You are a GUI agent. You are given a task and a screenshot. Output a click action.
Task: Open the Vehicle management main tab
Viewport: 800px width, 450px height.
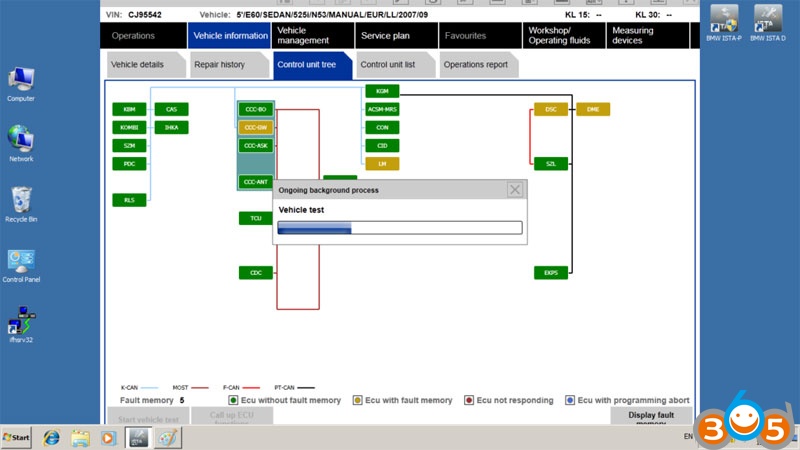[x=313, y=36]
